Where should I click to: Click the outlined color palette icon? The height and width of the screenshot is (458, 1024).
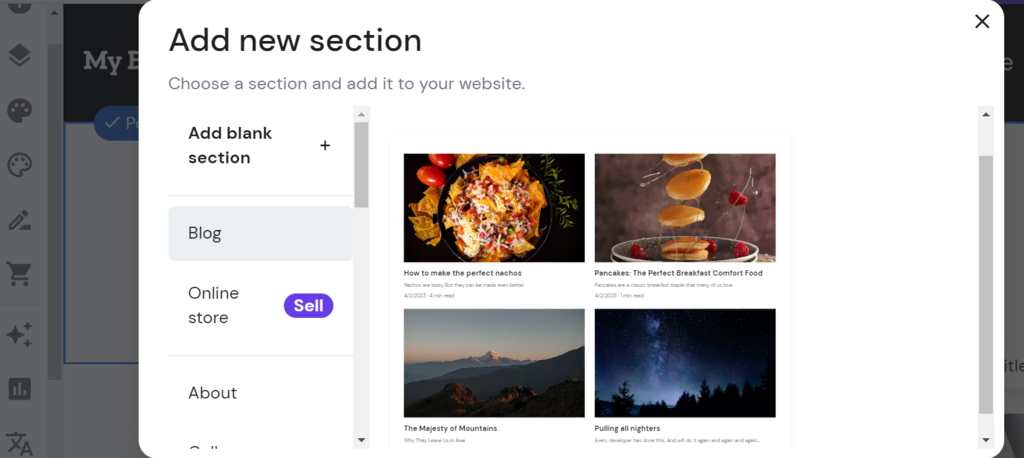pos(19,165)
